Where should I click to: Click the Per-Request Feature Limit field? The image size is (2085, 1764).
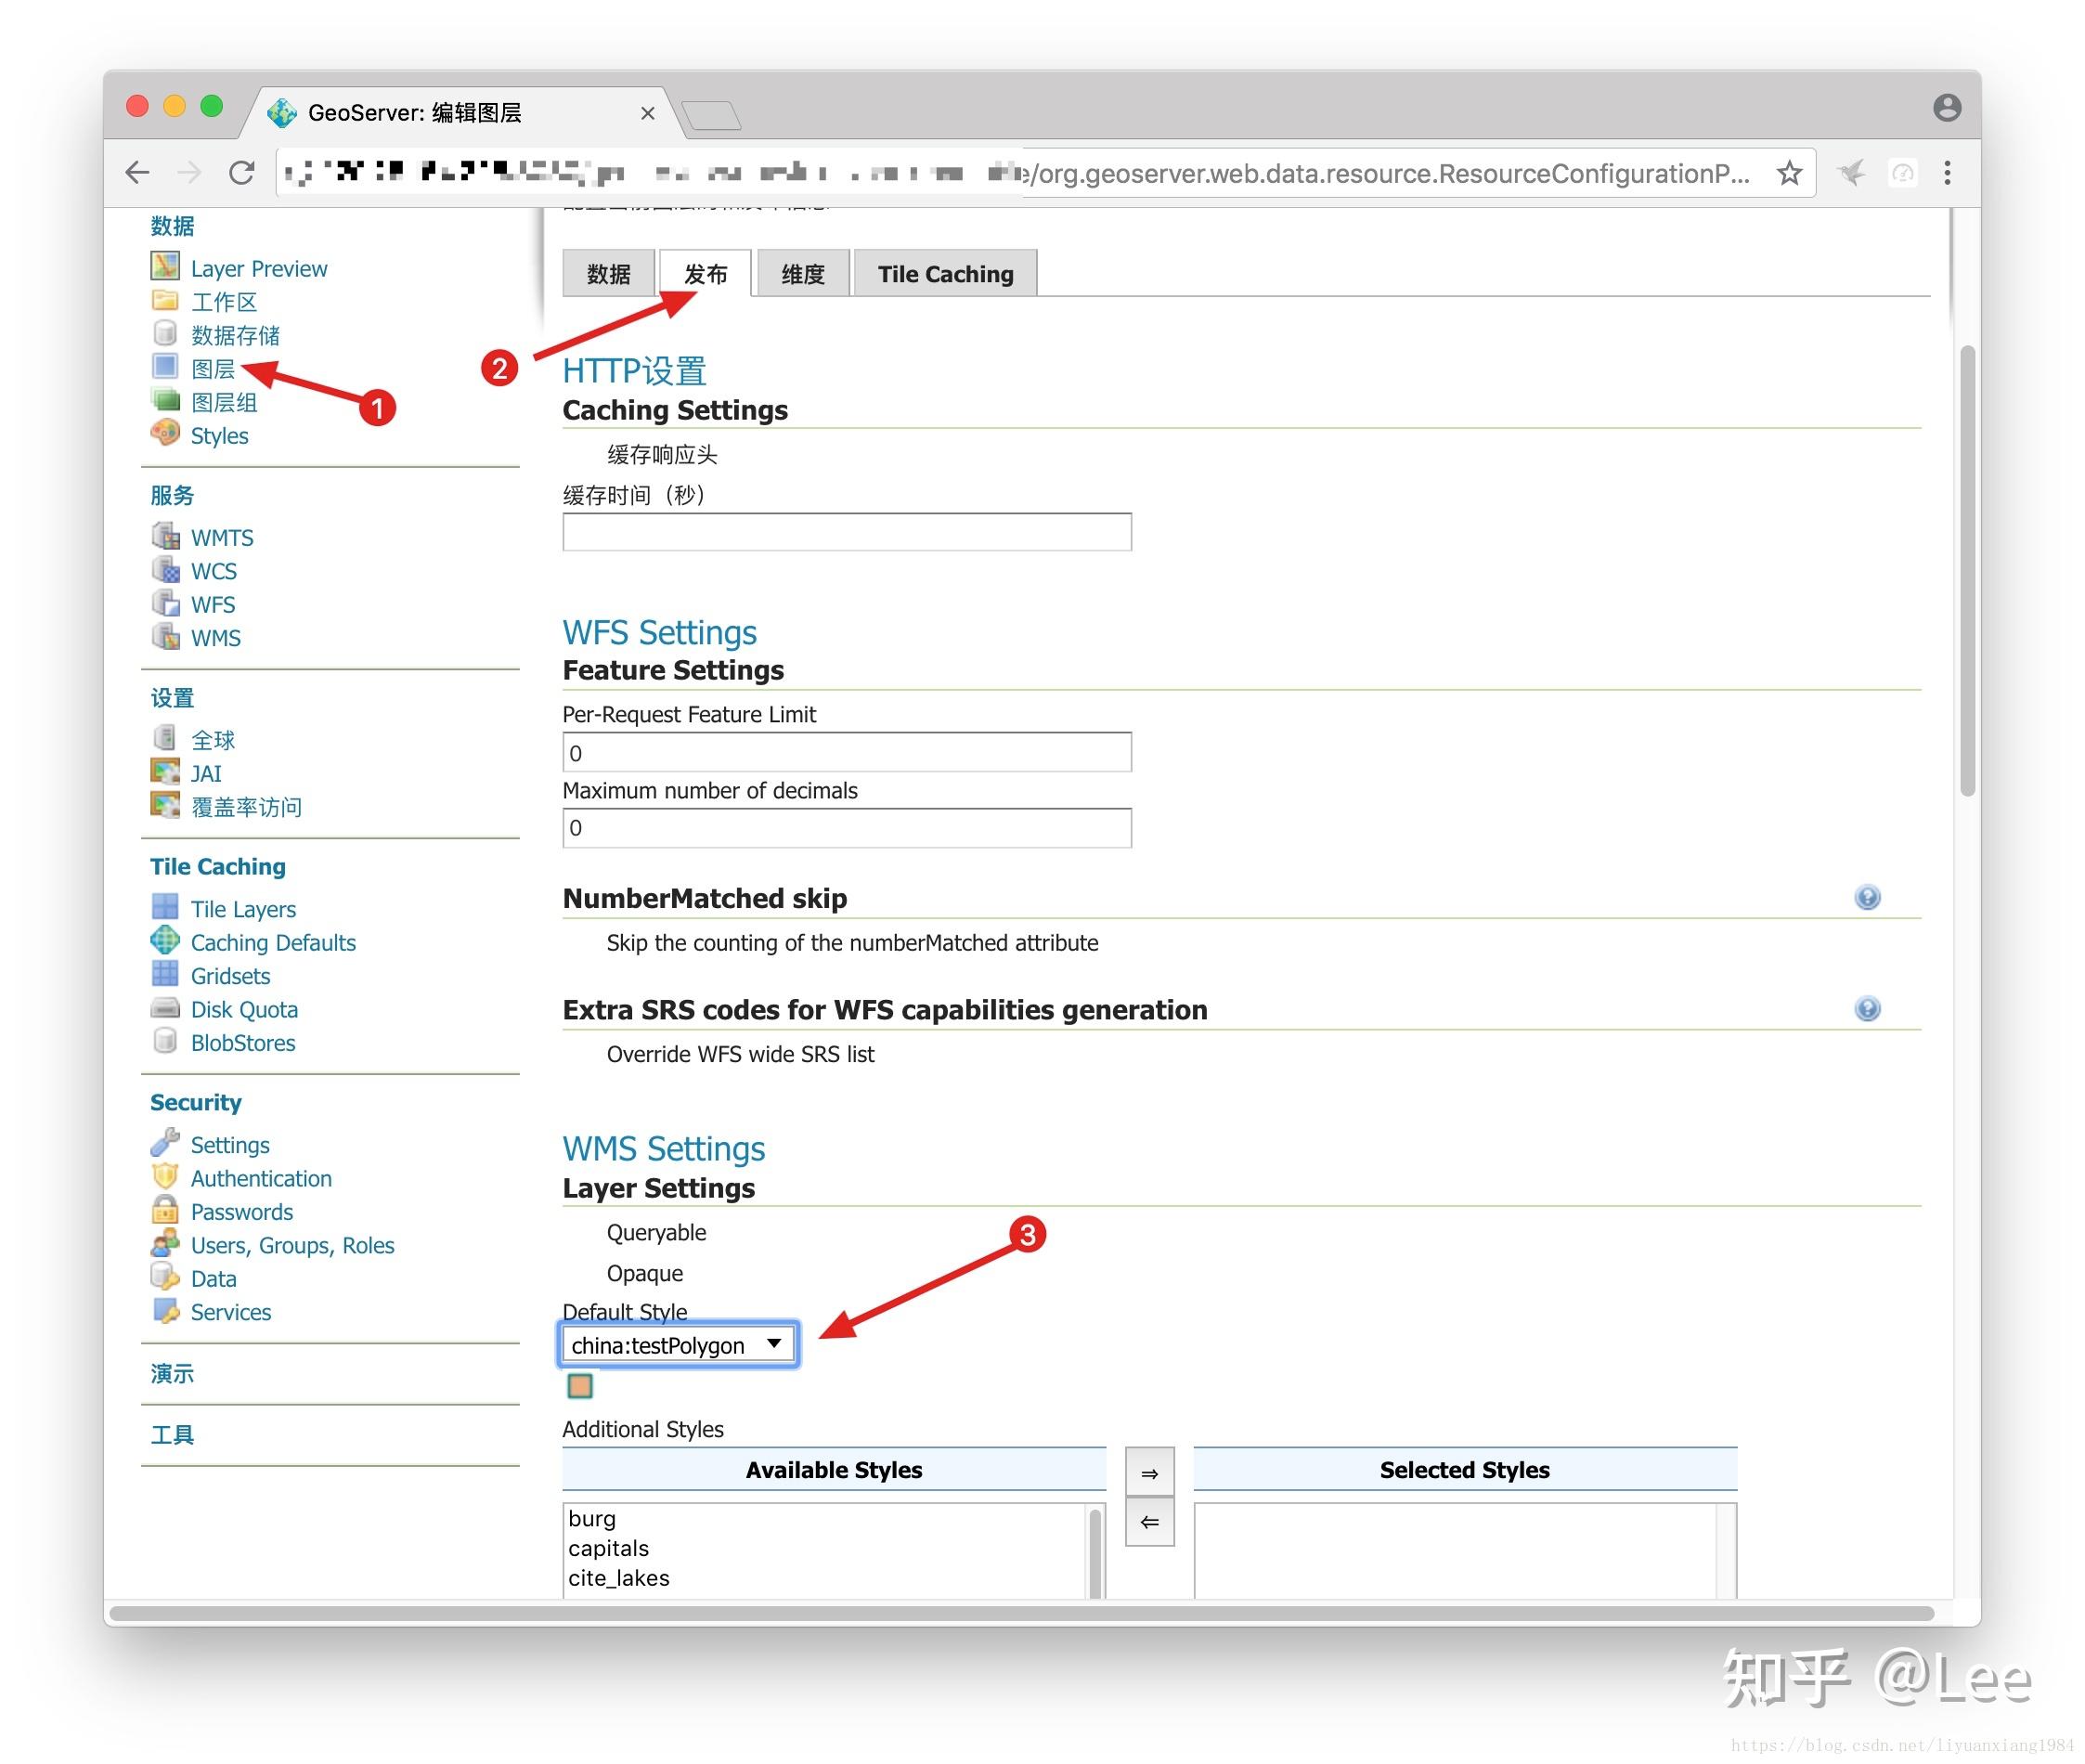tap(846, 752)
